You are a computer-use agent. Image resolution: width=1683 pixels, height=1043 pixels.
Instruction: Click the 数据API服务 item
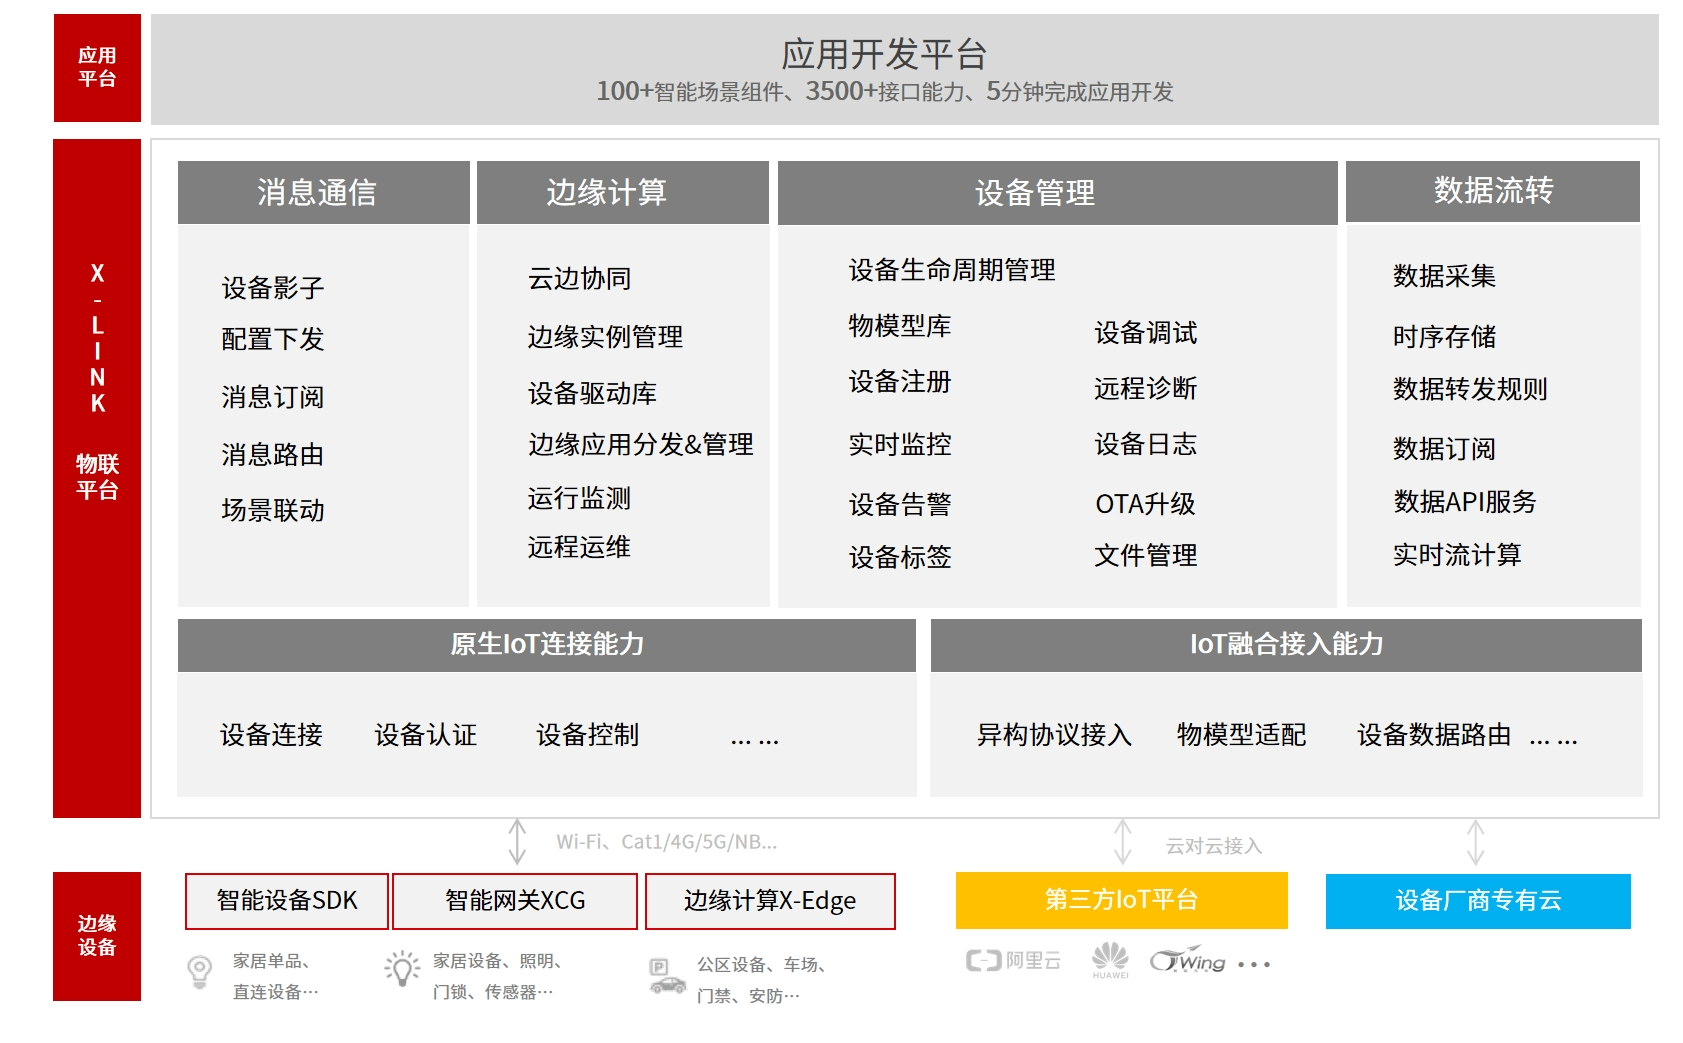coord(1465,502)
